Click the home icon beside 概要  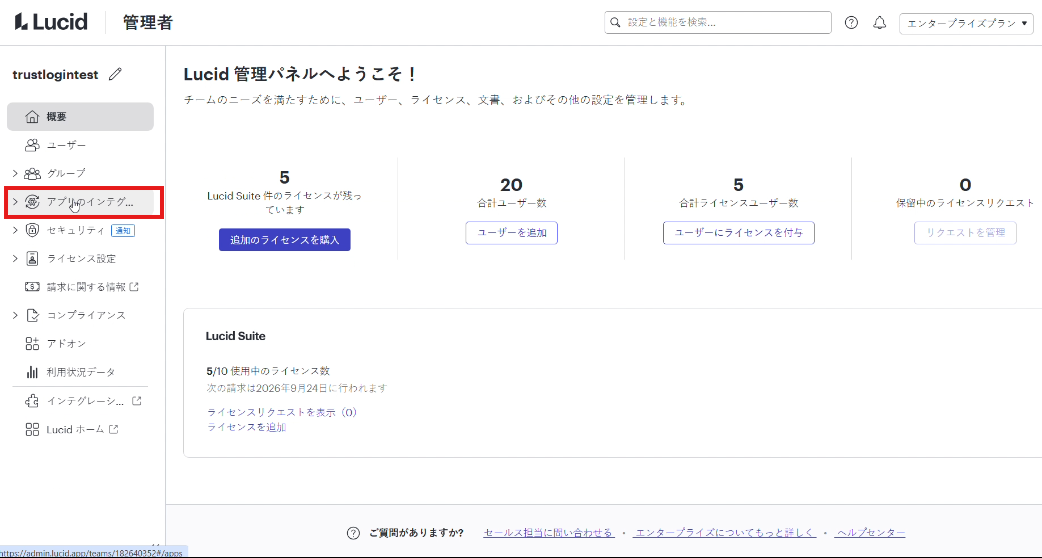click(32, 118)
